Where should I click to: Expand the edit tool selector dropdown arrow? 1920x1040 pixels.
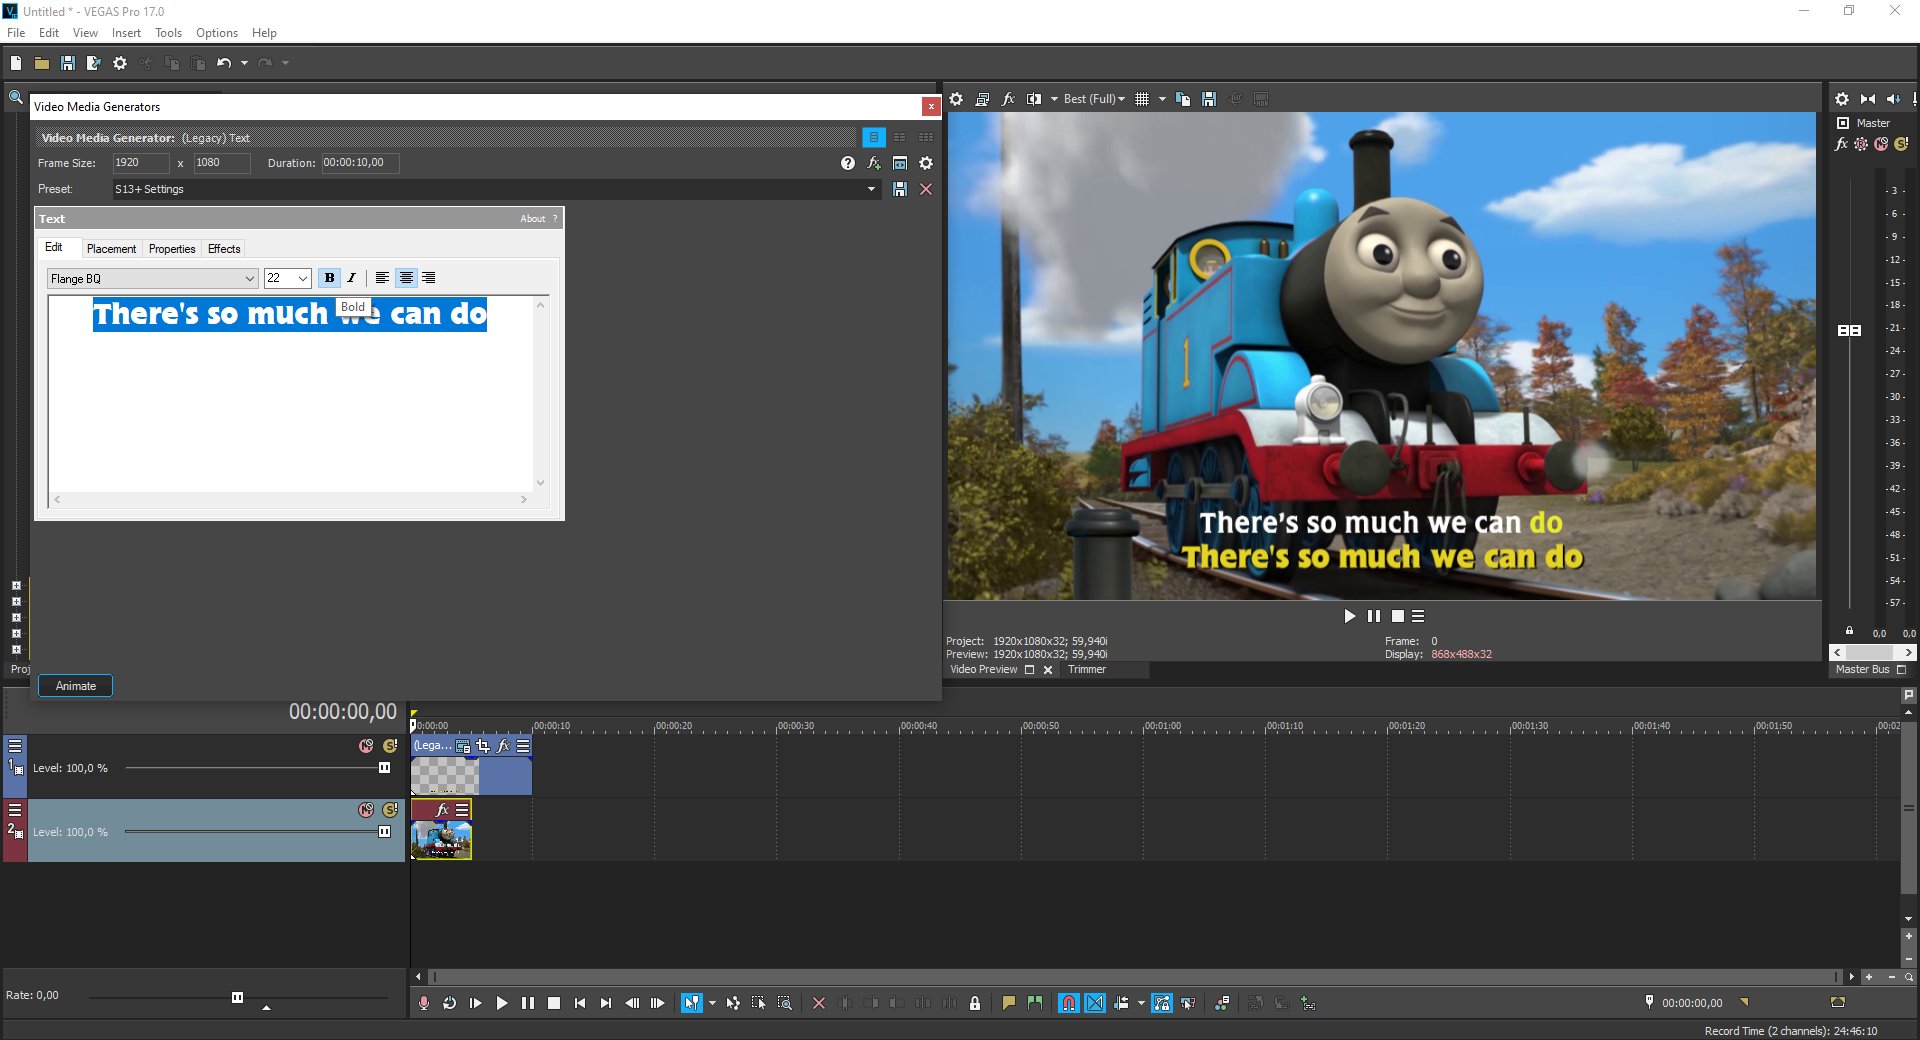[x=712, y=1003]
